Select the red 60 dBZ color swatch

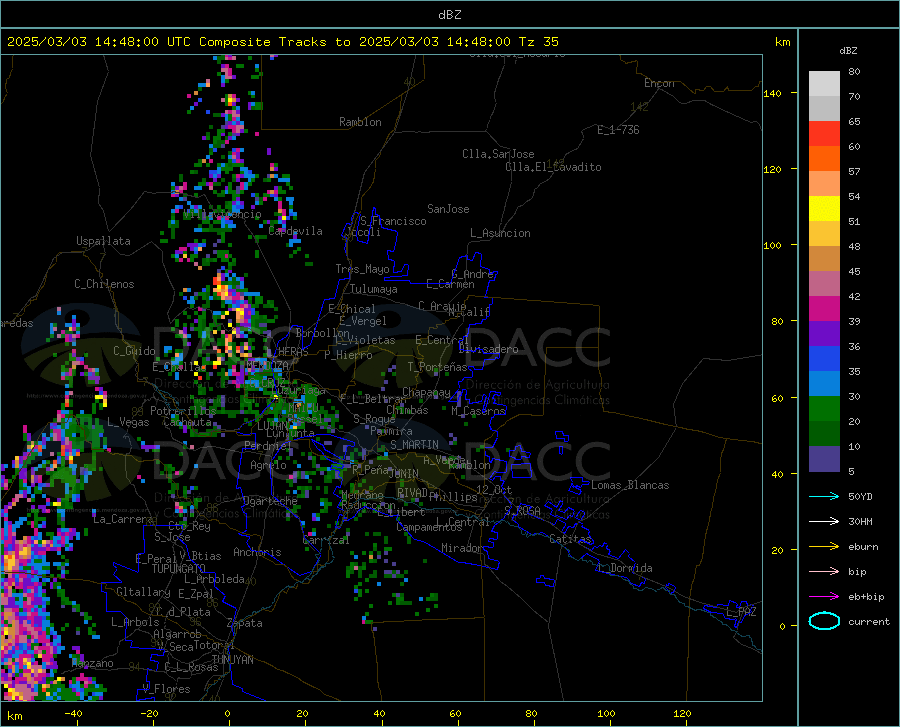click(x=824, y=134)
